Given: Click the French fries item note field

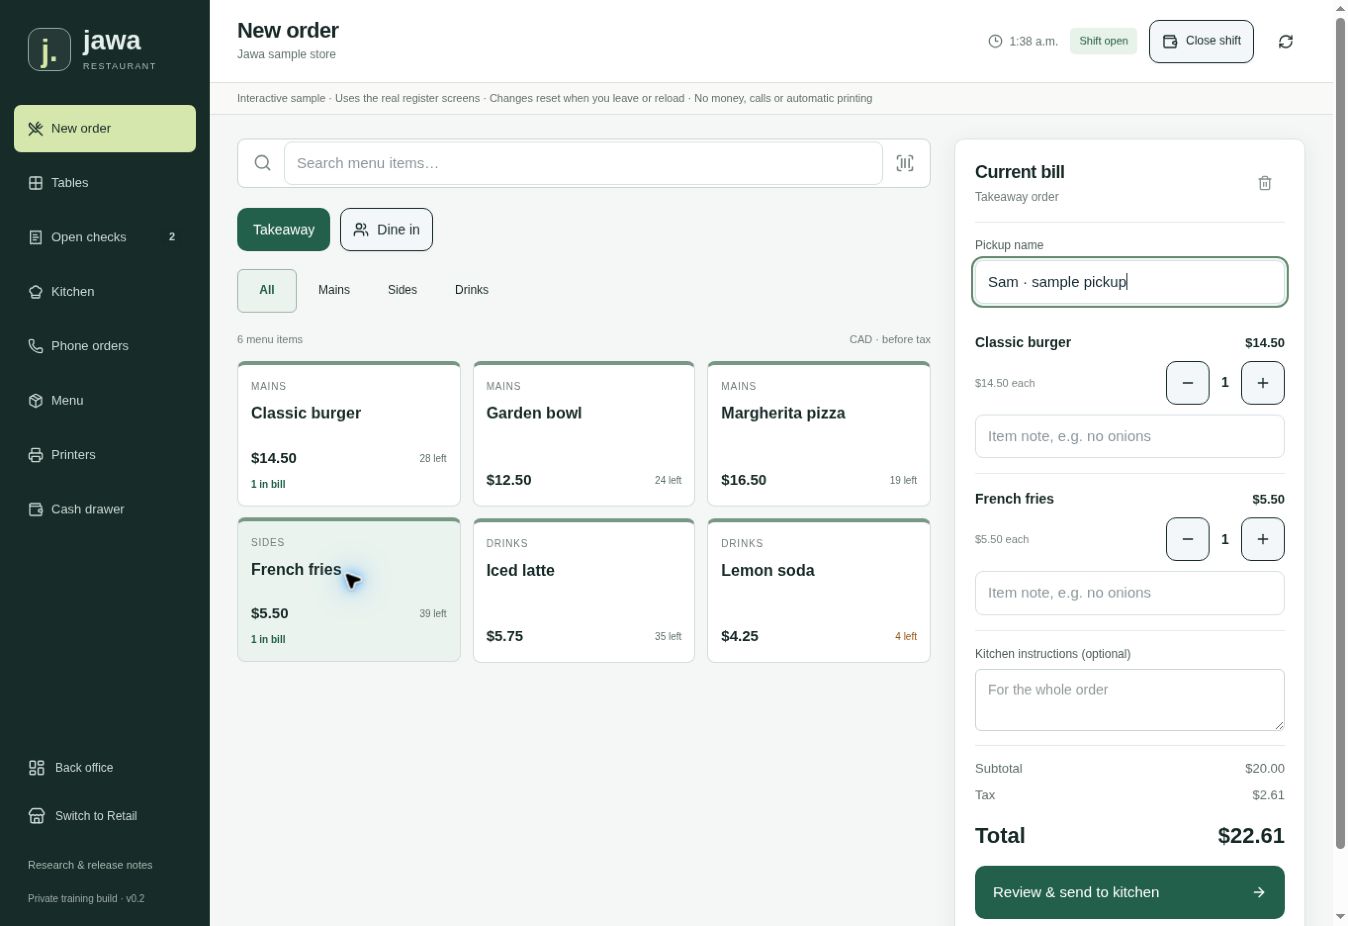Looking at the screenshot, I should [1130, 593].
